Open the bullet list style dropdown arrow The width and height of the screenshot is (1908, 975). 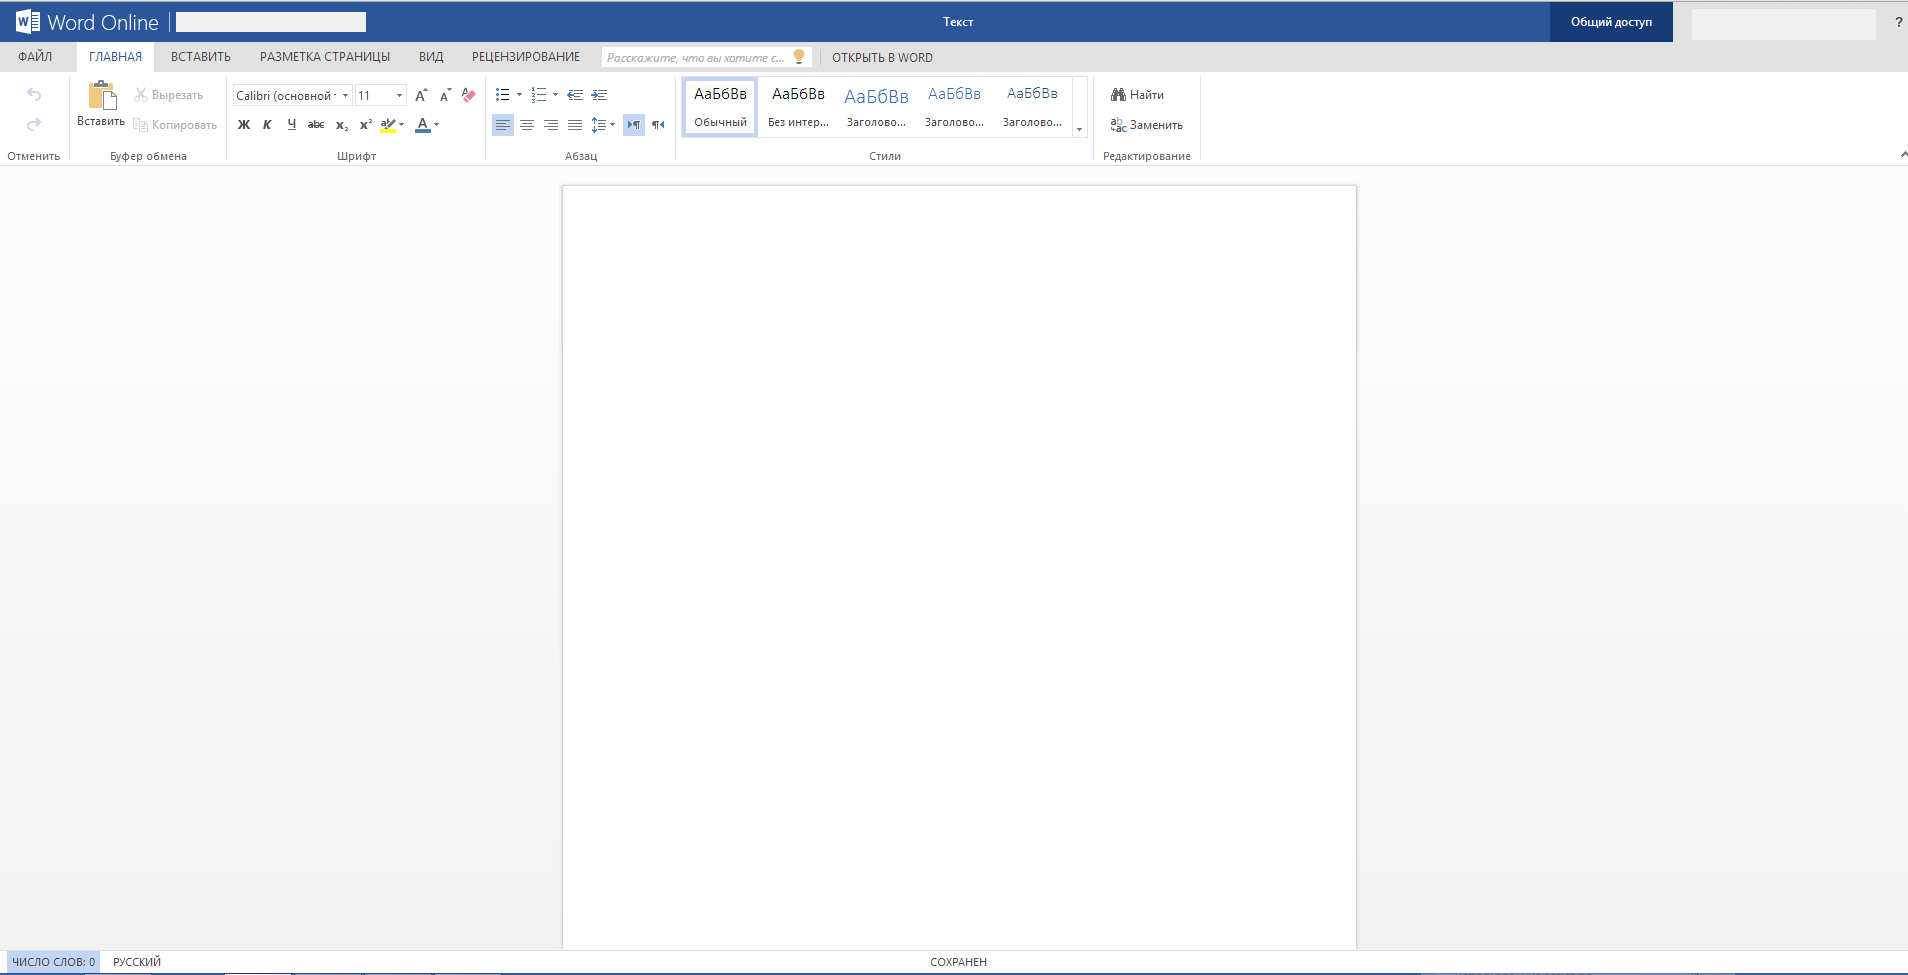pos(519,95)
